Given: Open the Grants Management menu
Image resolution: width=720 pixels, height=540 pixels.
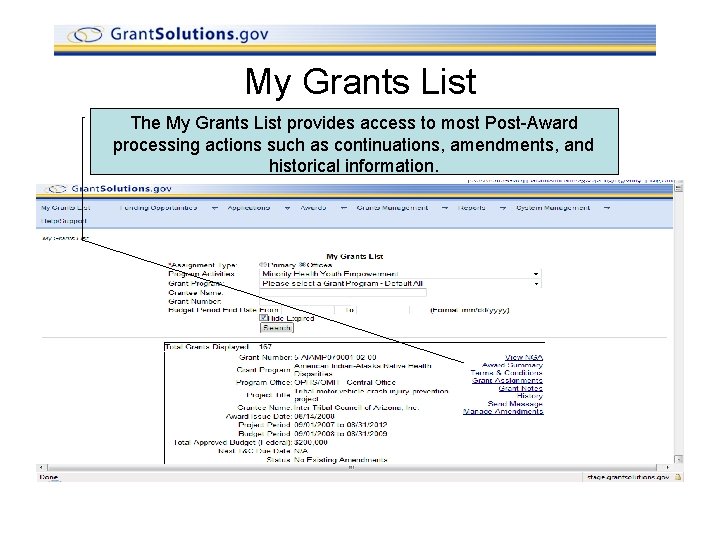Looking at the screenshot, I should (392, 208).
